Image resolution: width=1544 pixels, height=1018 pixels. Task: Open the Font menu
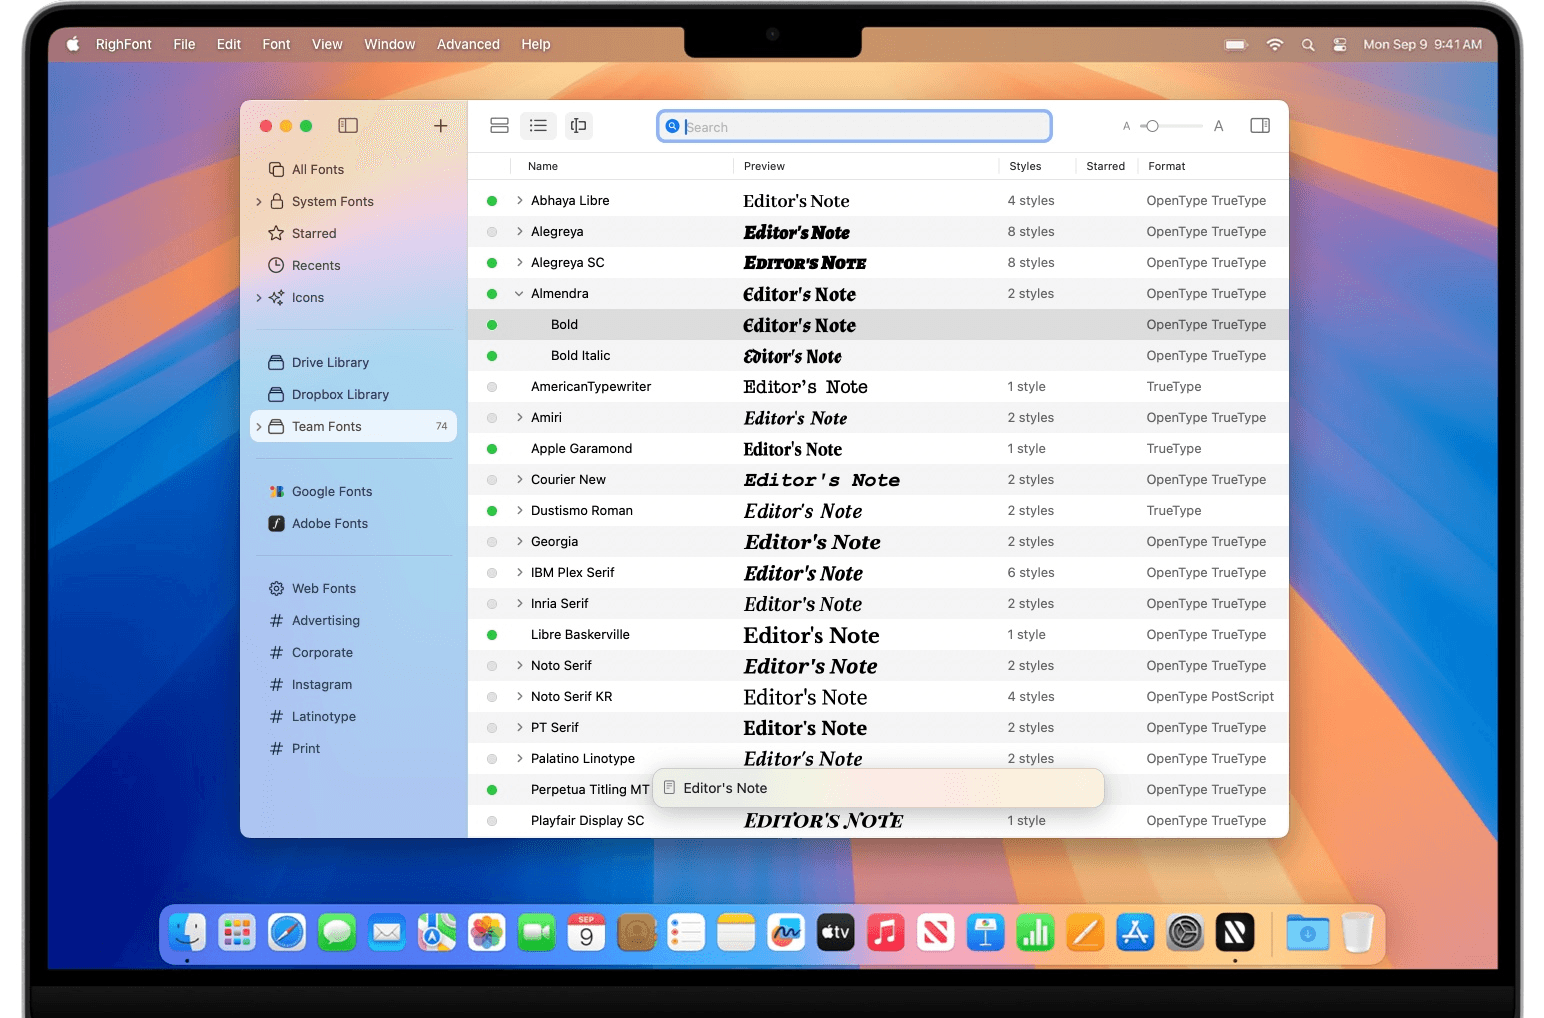click(x=276, y=45)
